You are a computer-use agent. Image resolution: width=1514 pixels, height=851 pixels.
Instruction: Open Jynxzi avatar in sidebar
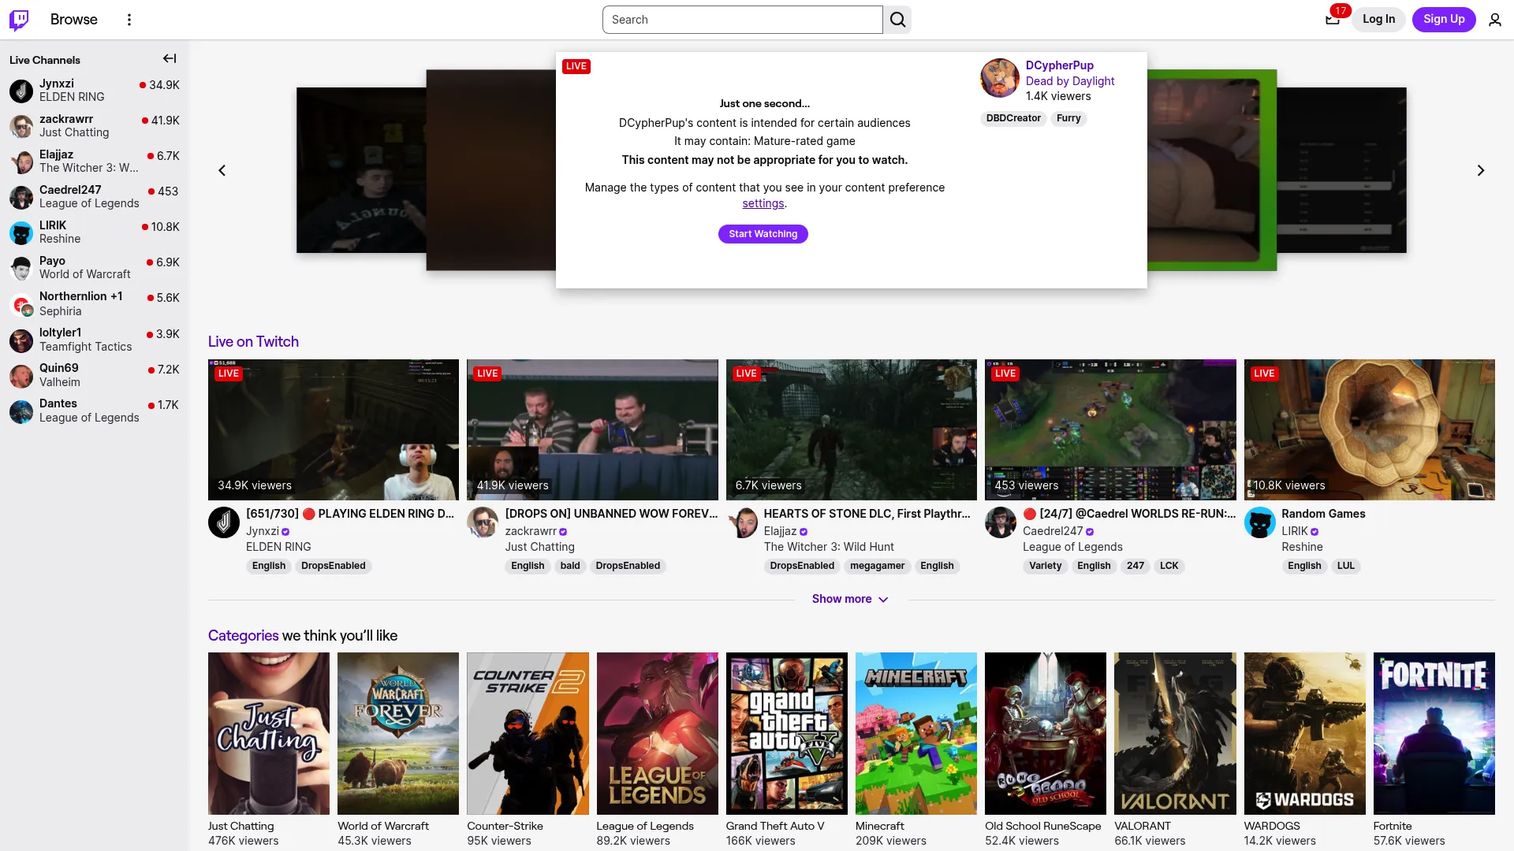(x=21, y=90)
